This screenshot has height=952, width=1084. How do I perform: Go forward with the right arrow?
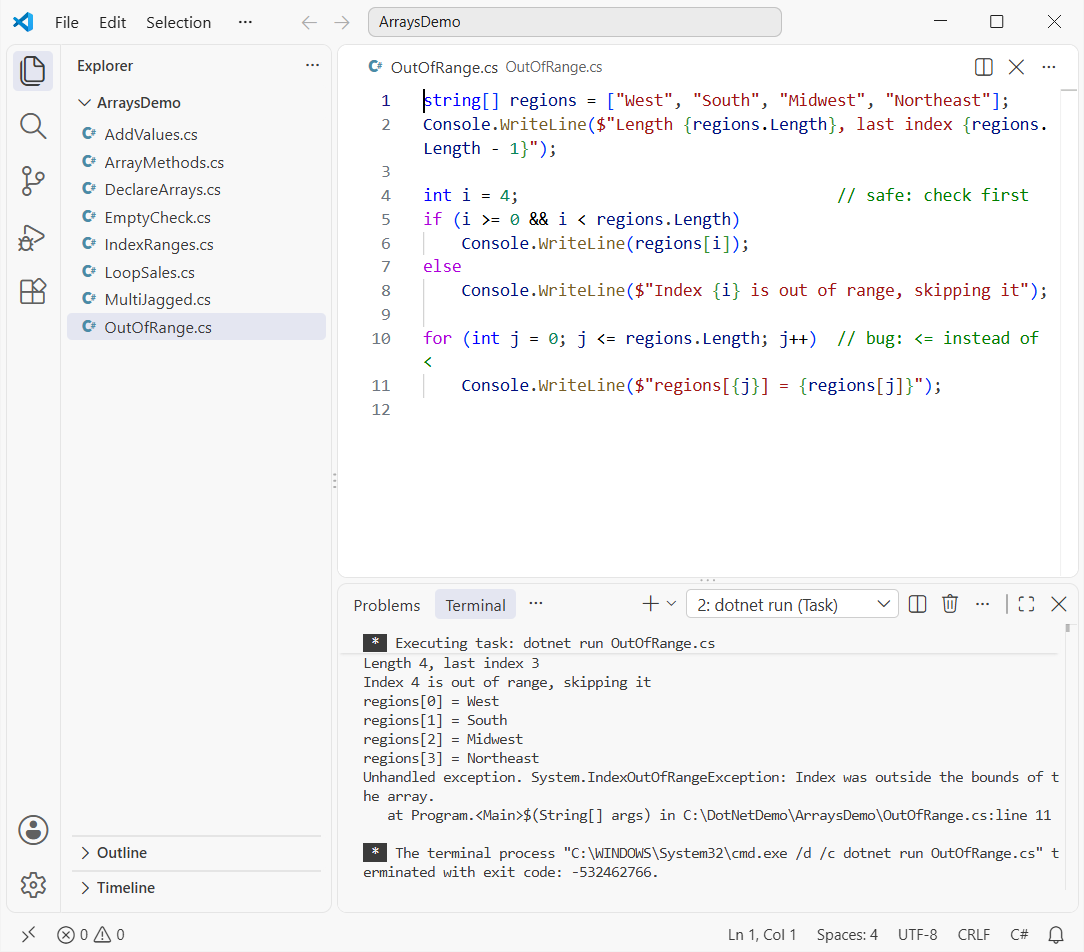click(342, 22)
